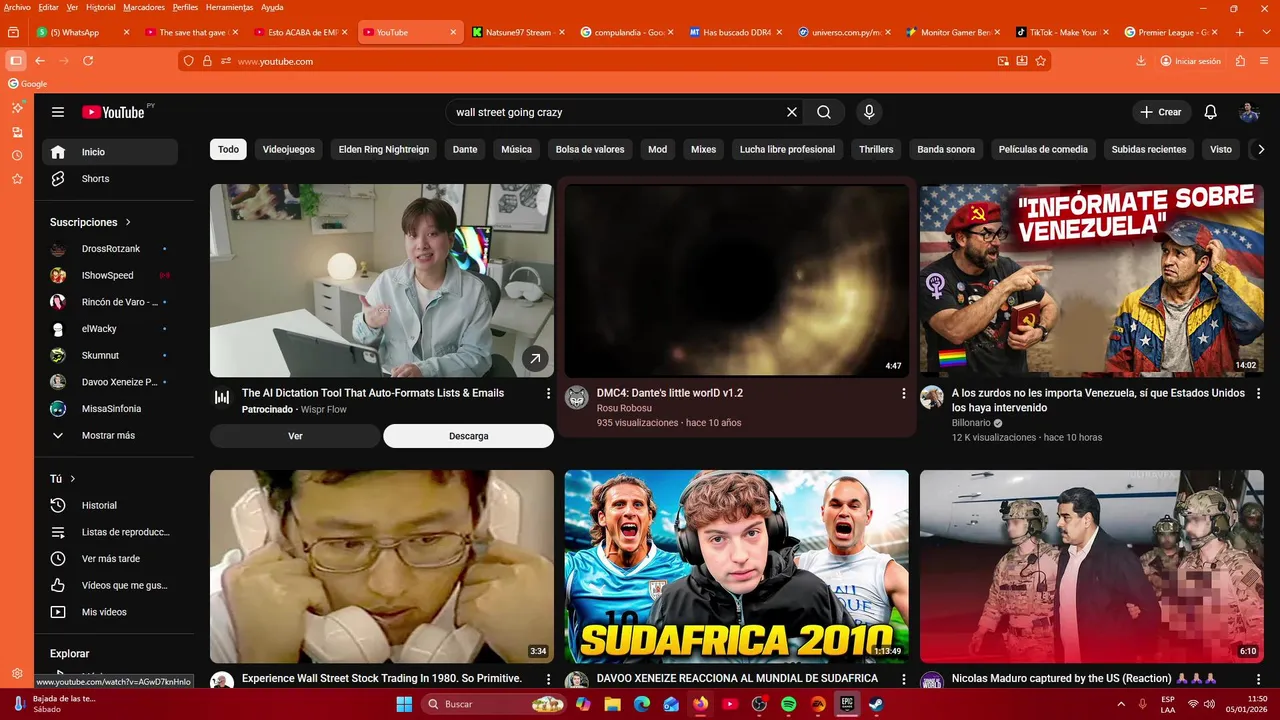The height and width of the screenshot is (720, 1280).
Task: Switch to Natsune97 Stream tab
Action: [518, 32]
